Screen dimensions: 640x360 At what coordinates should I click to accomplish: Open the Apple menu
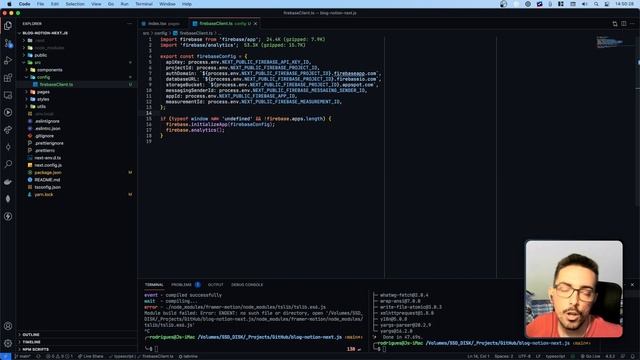[x=9, y=4]
